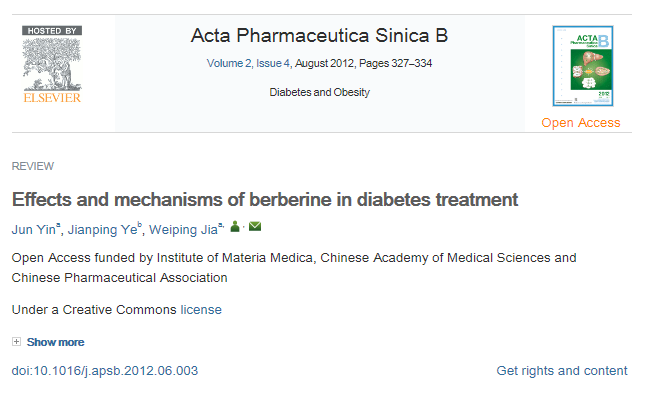Click the plus icon beside Show more
Viewport: 653px width, 404px height.
point(16,342)
